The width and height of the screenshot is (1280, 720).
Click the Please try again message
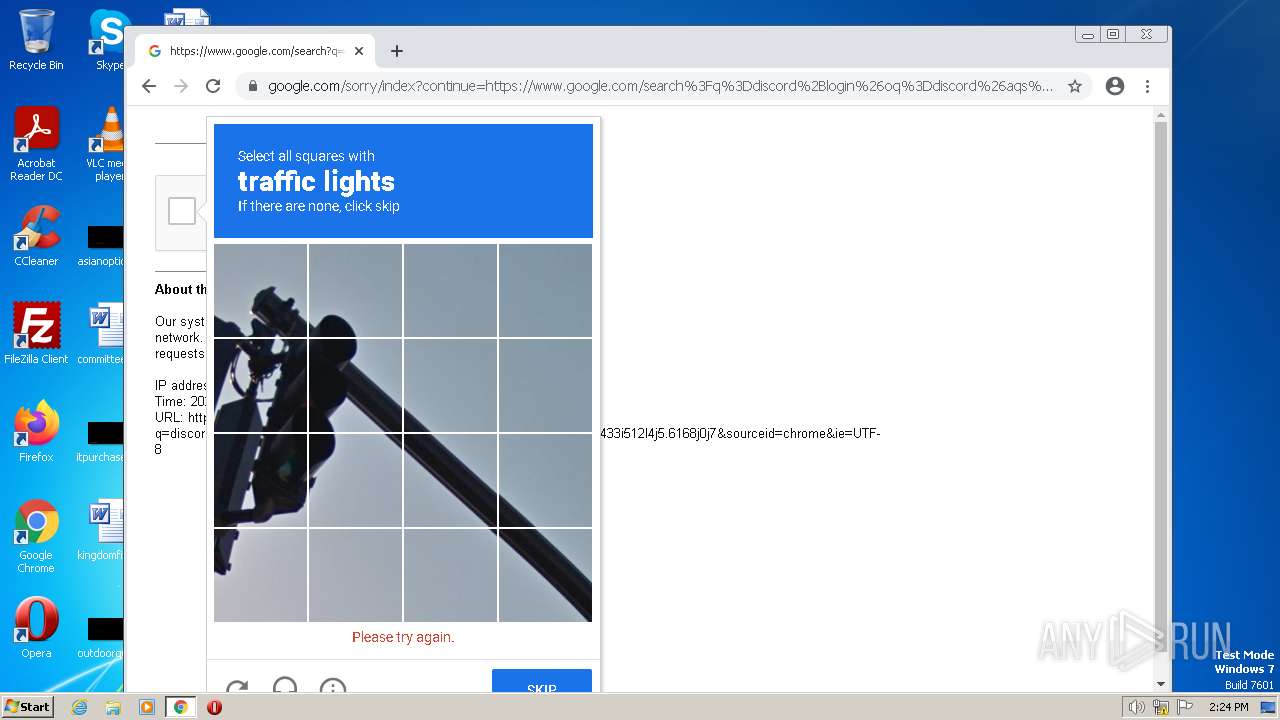point(403,637)
